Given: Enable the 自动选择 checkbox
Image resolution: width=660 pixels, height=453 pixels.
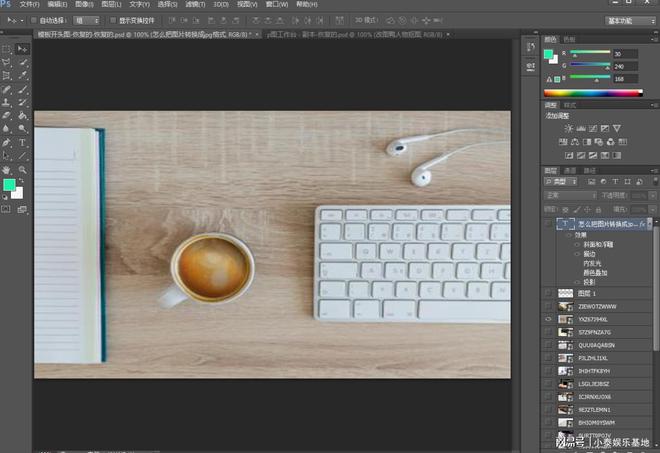Looking at the screenshot, I should tap(35, 20).
